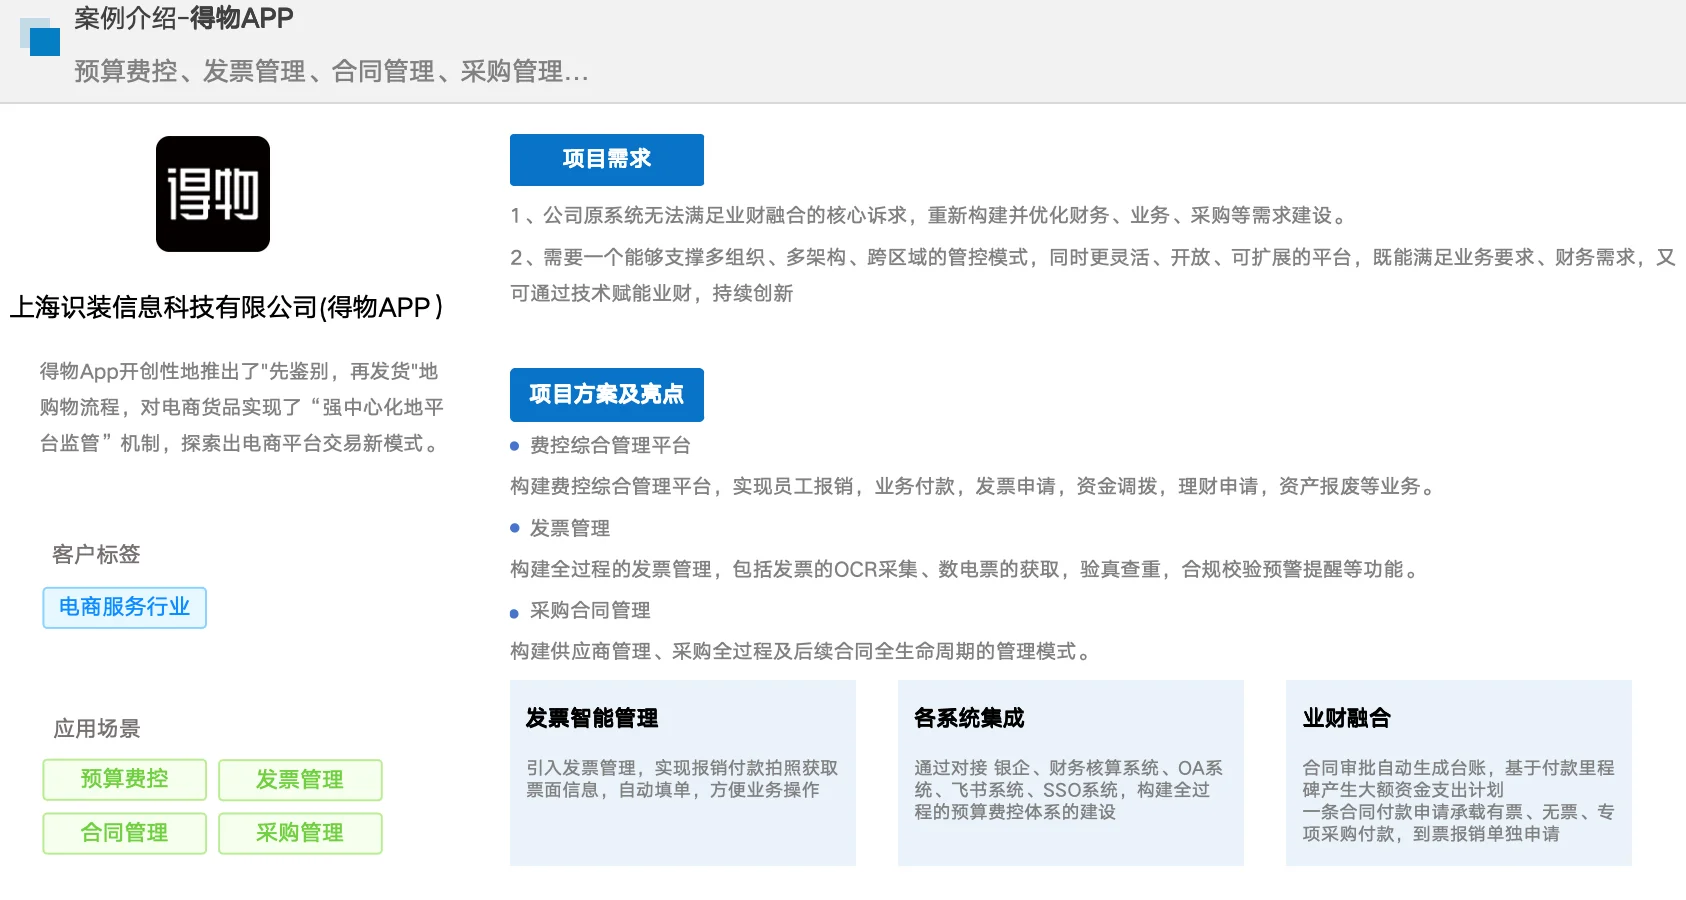Open the 发票智能管理 feature card
The height and width of the screenshot is (900, 1686).
coord(683,773)
